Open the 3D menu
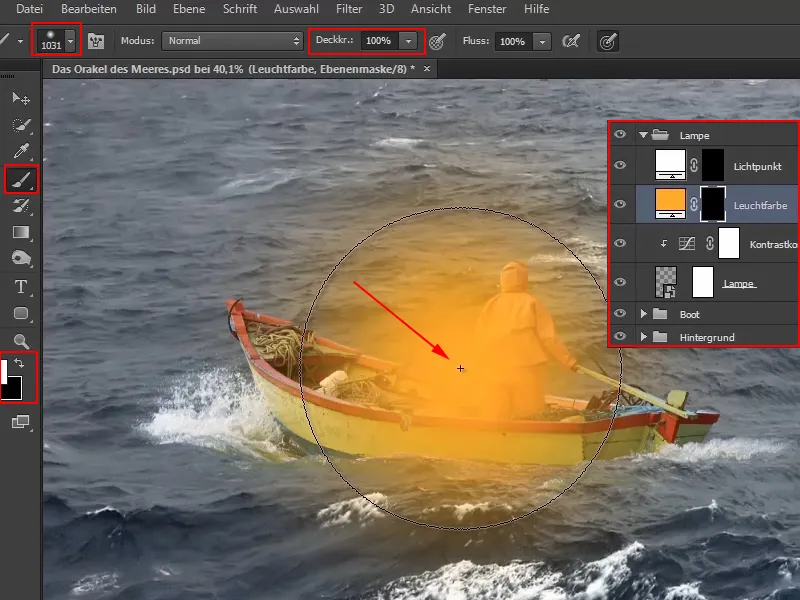This screenshot has height=600, width=800. pos(386,9)
